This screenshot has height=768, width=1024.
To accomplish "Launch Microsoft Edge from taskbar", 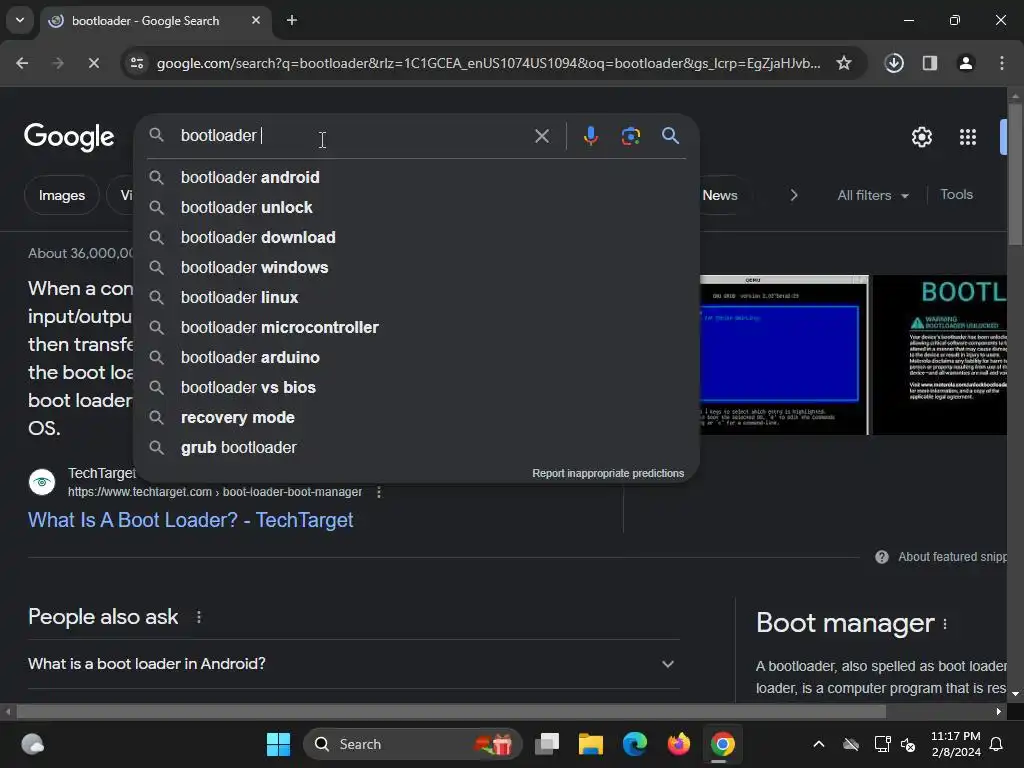I will (634, 744).
